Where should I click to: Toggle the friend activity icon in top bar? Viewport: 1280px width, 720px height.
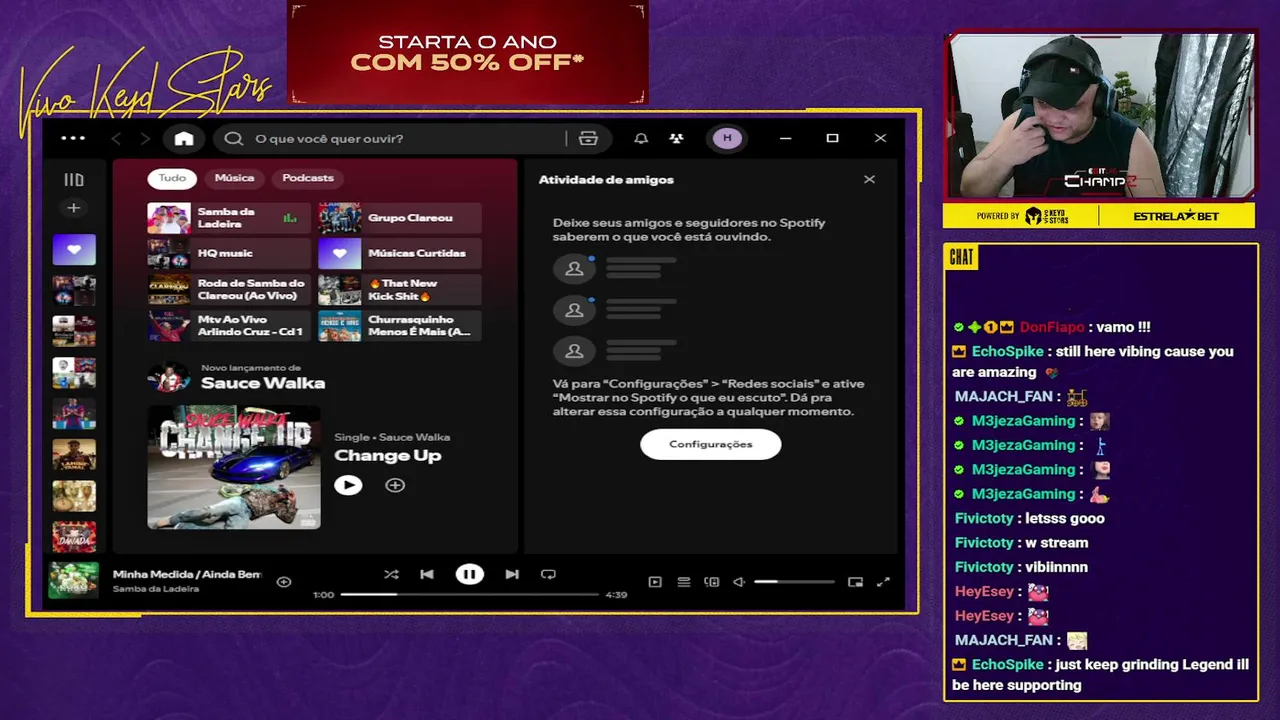pyautogui.click(x=676, y=139)
